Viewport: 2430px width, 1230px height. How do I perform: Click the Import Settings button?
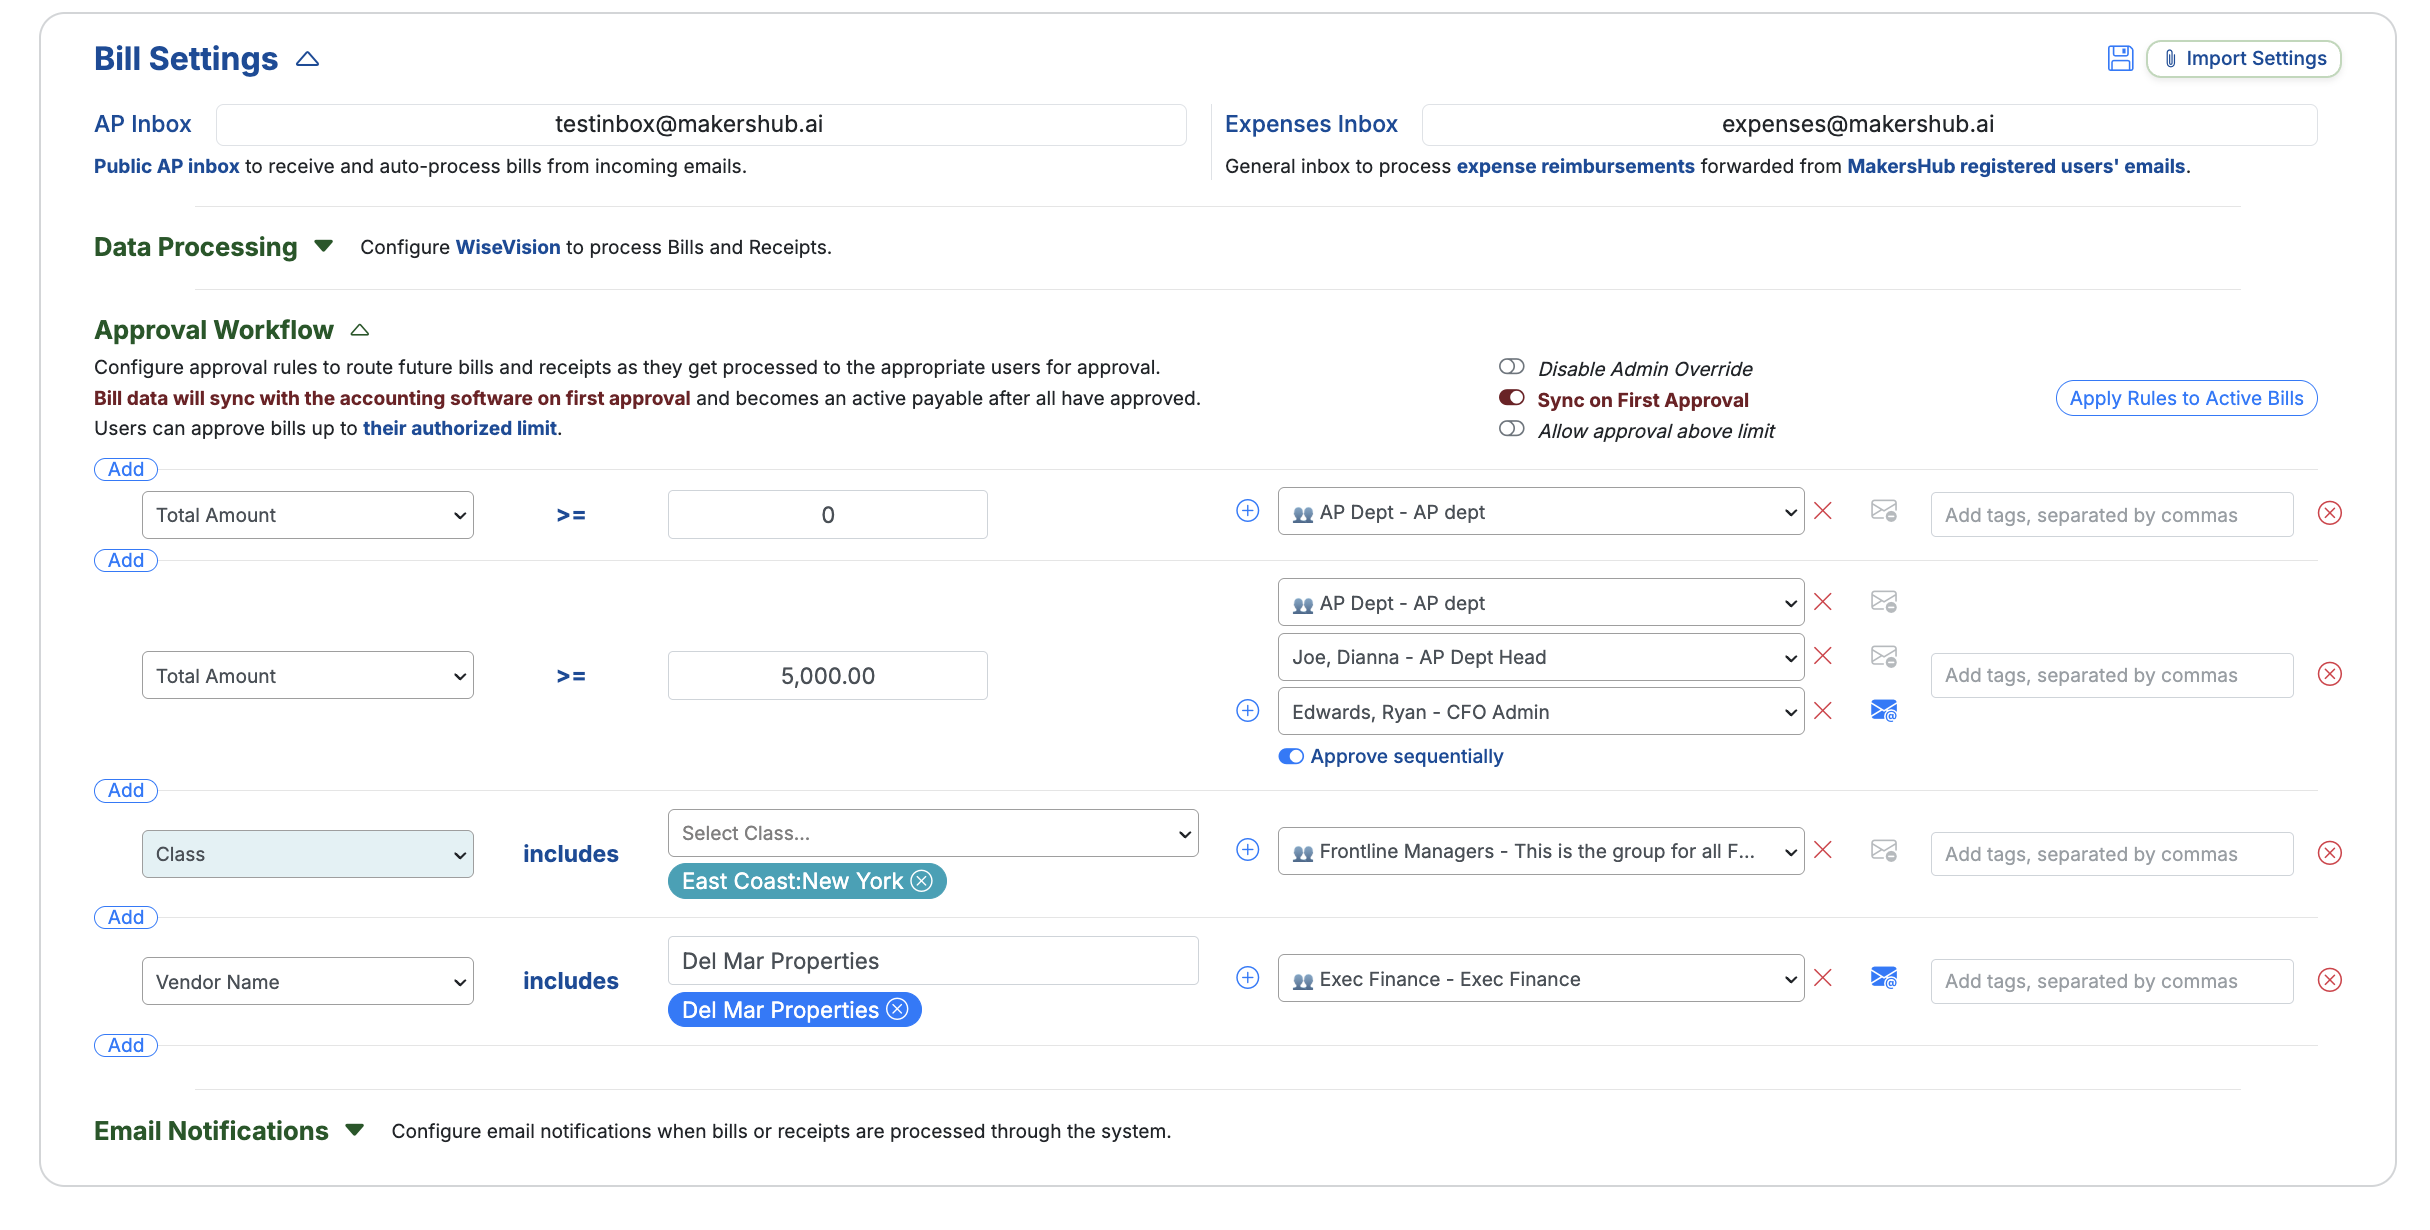point(2243,59)
